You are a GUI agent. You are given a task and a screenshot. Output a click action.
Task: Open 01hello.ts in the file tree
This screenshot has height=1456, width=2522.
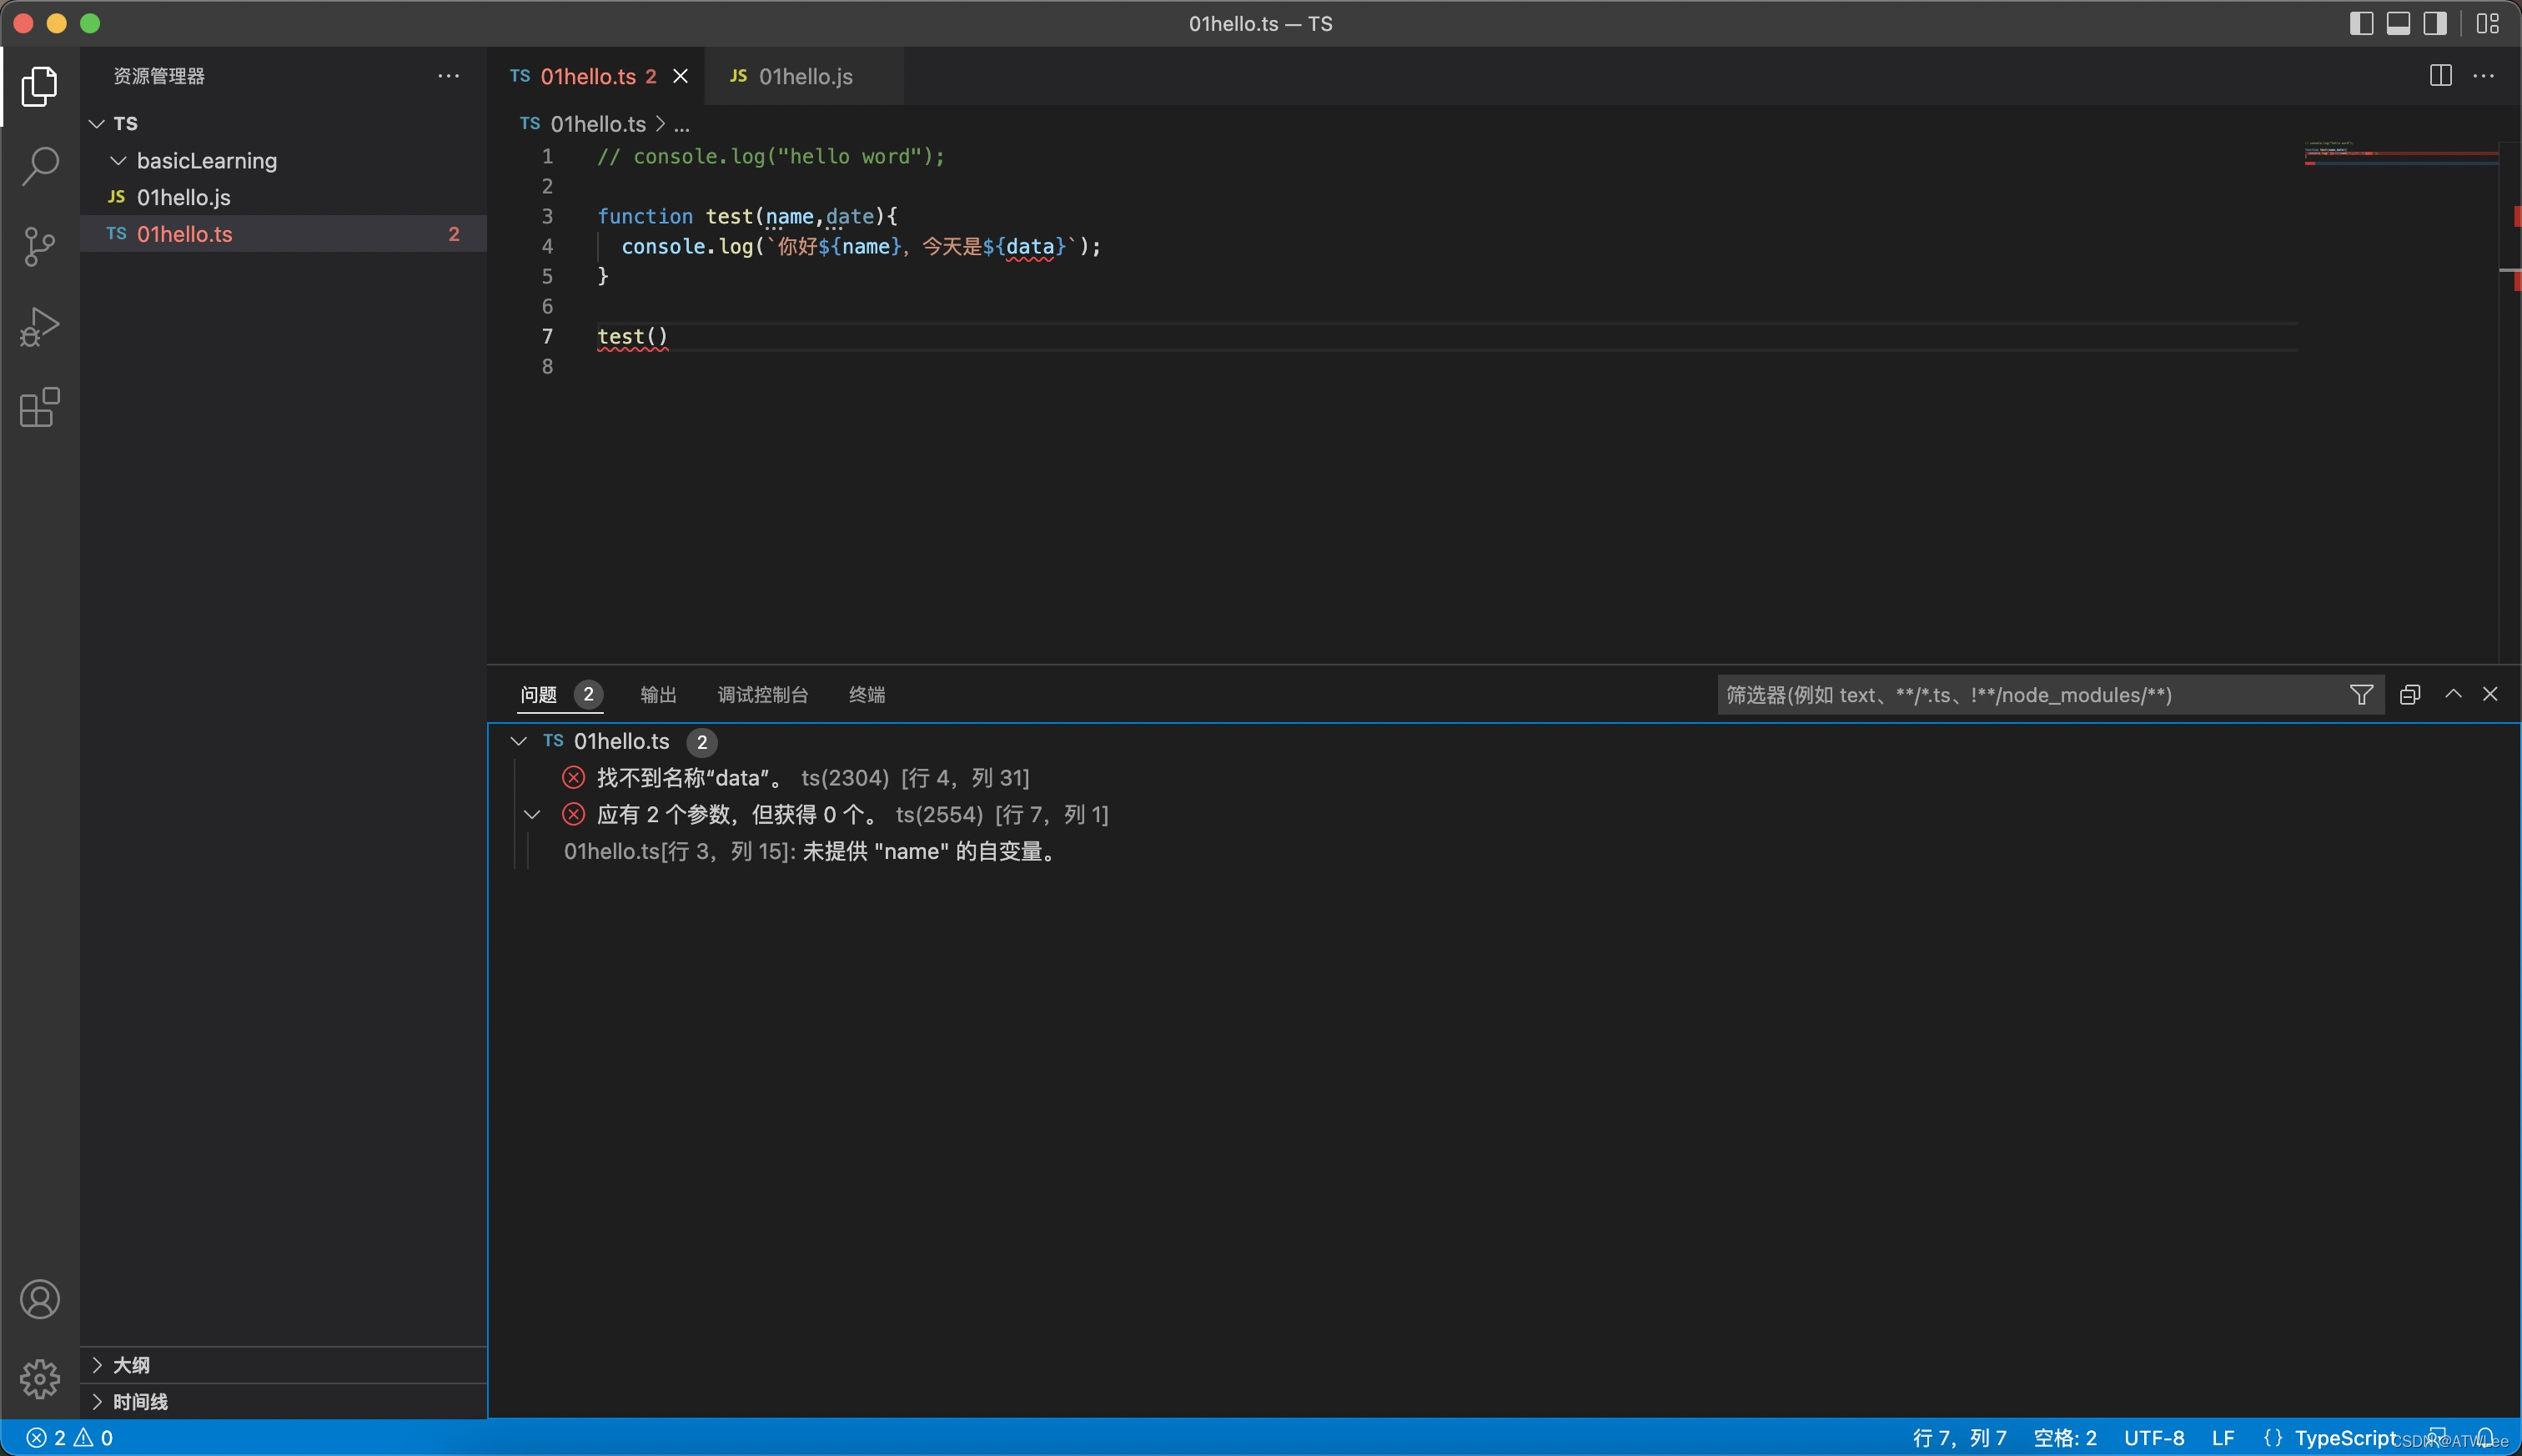283,234
